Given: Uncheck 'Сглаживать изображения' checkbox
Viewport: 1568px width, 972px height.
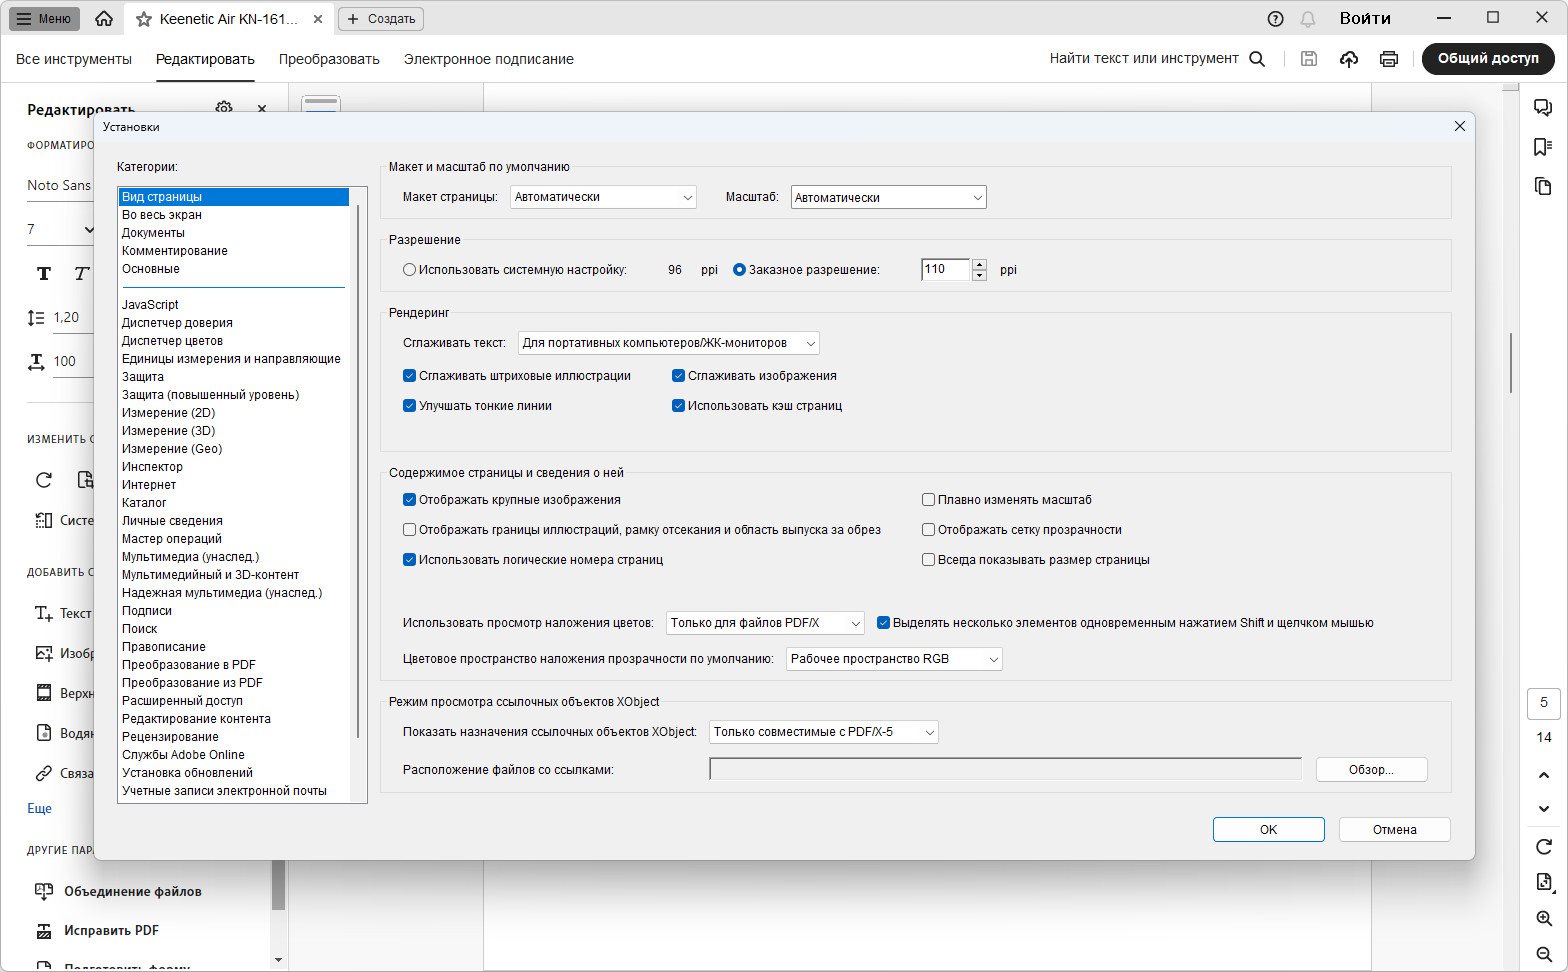Looking at the screenshot, I should (678, 376).
